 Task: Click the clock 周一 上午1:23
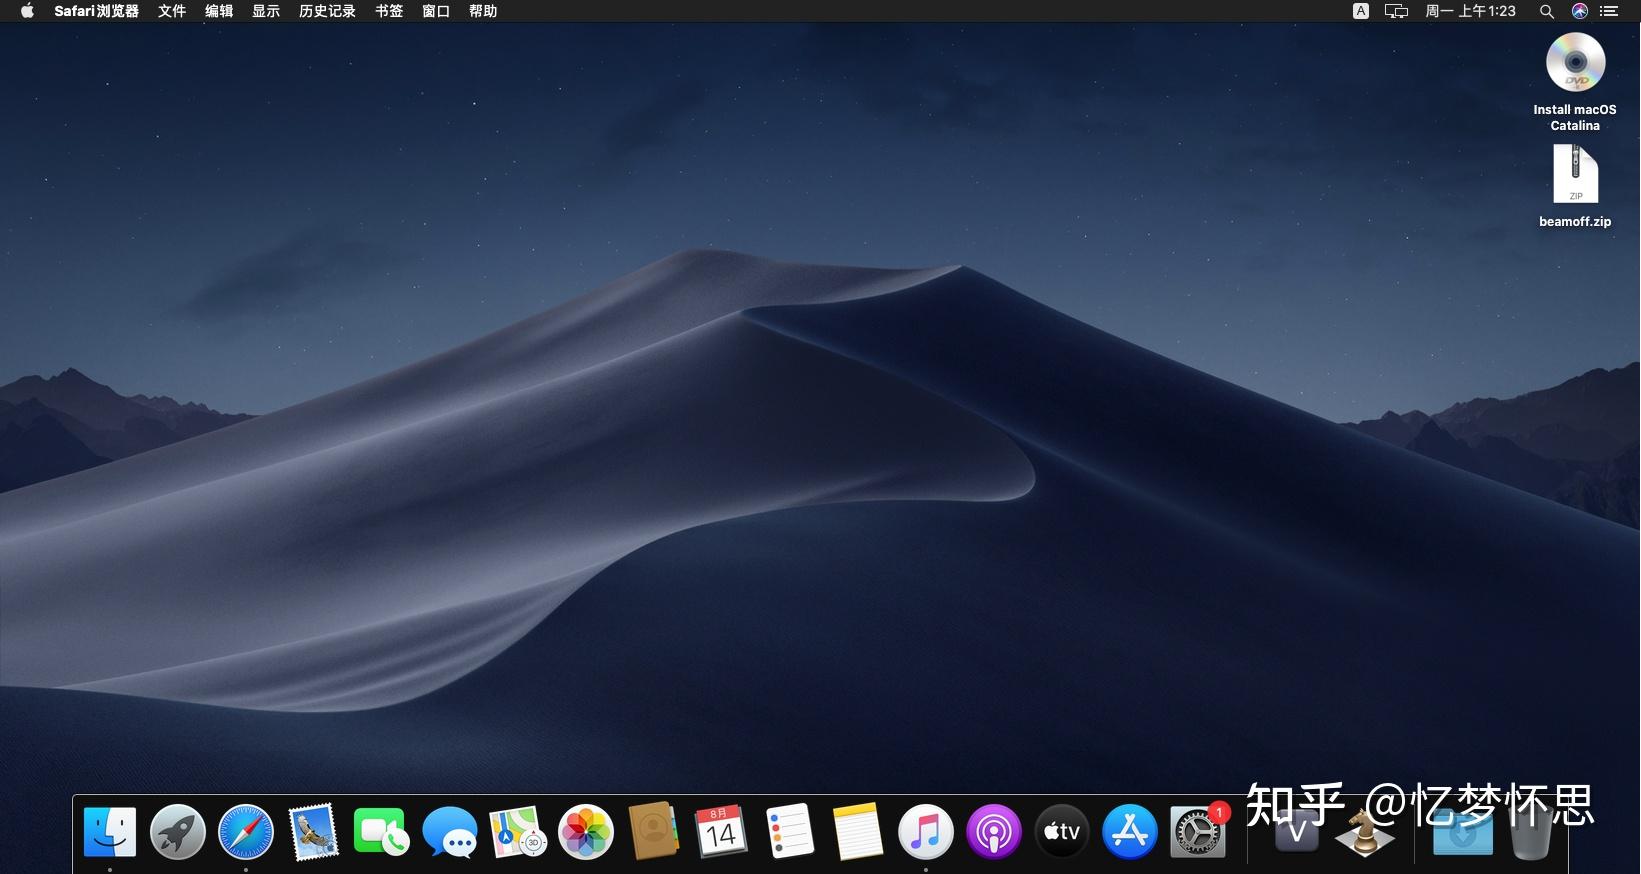click(x=1470, y=11)
